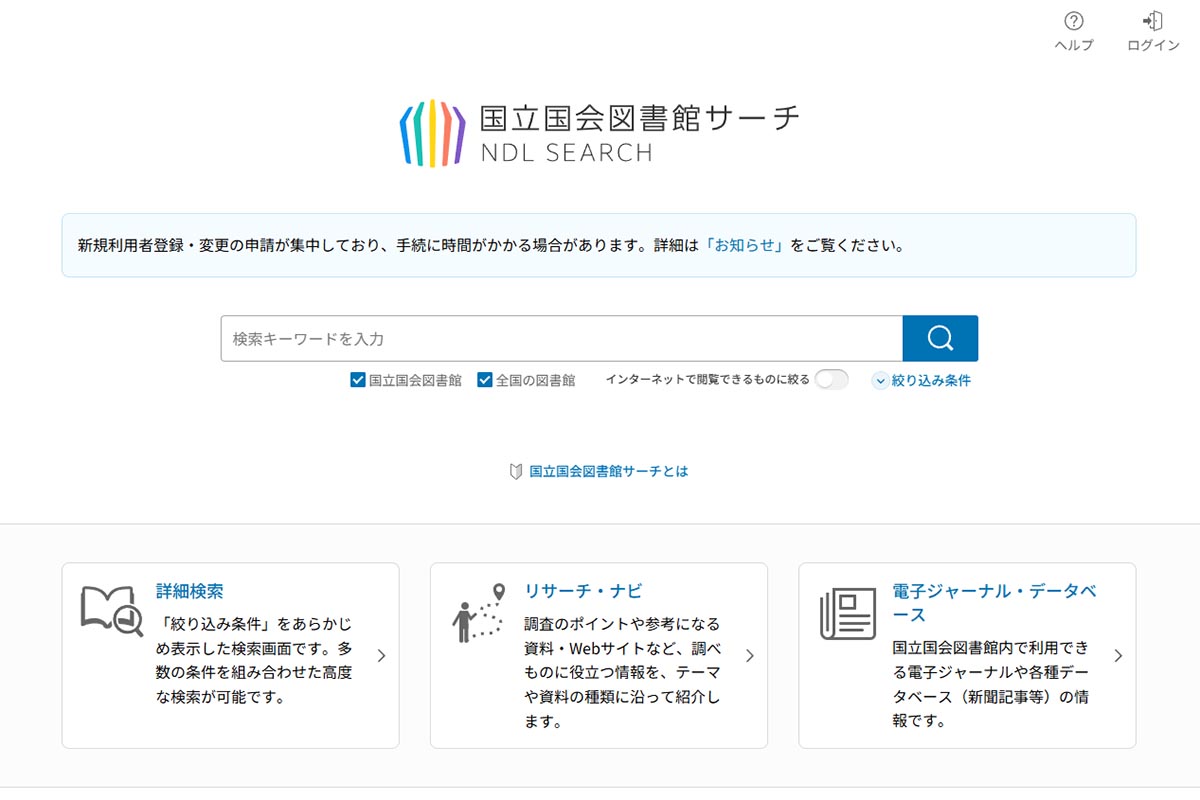
Task: Click the 詳細検索 description text
Action: pos(254,660)
